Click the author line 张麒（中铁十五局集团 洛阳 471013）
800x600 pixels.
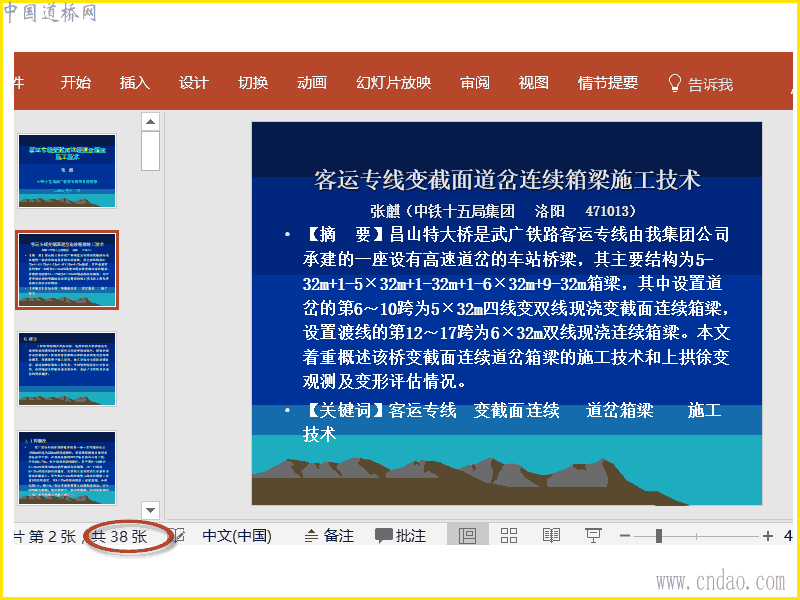pos(504,210)
